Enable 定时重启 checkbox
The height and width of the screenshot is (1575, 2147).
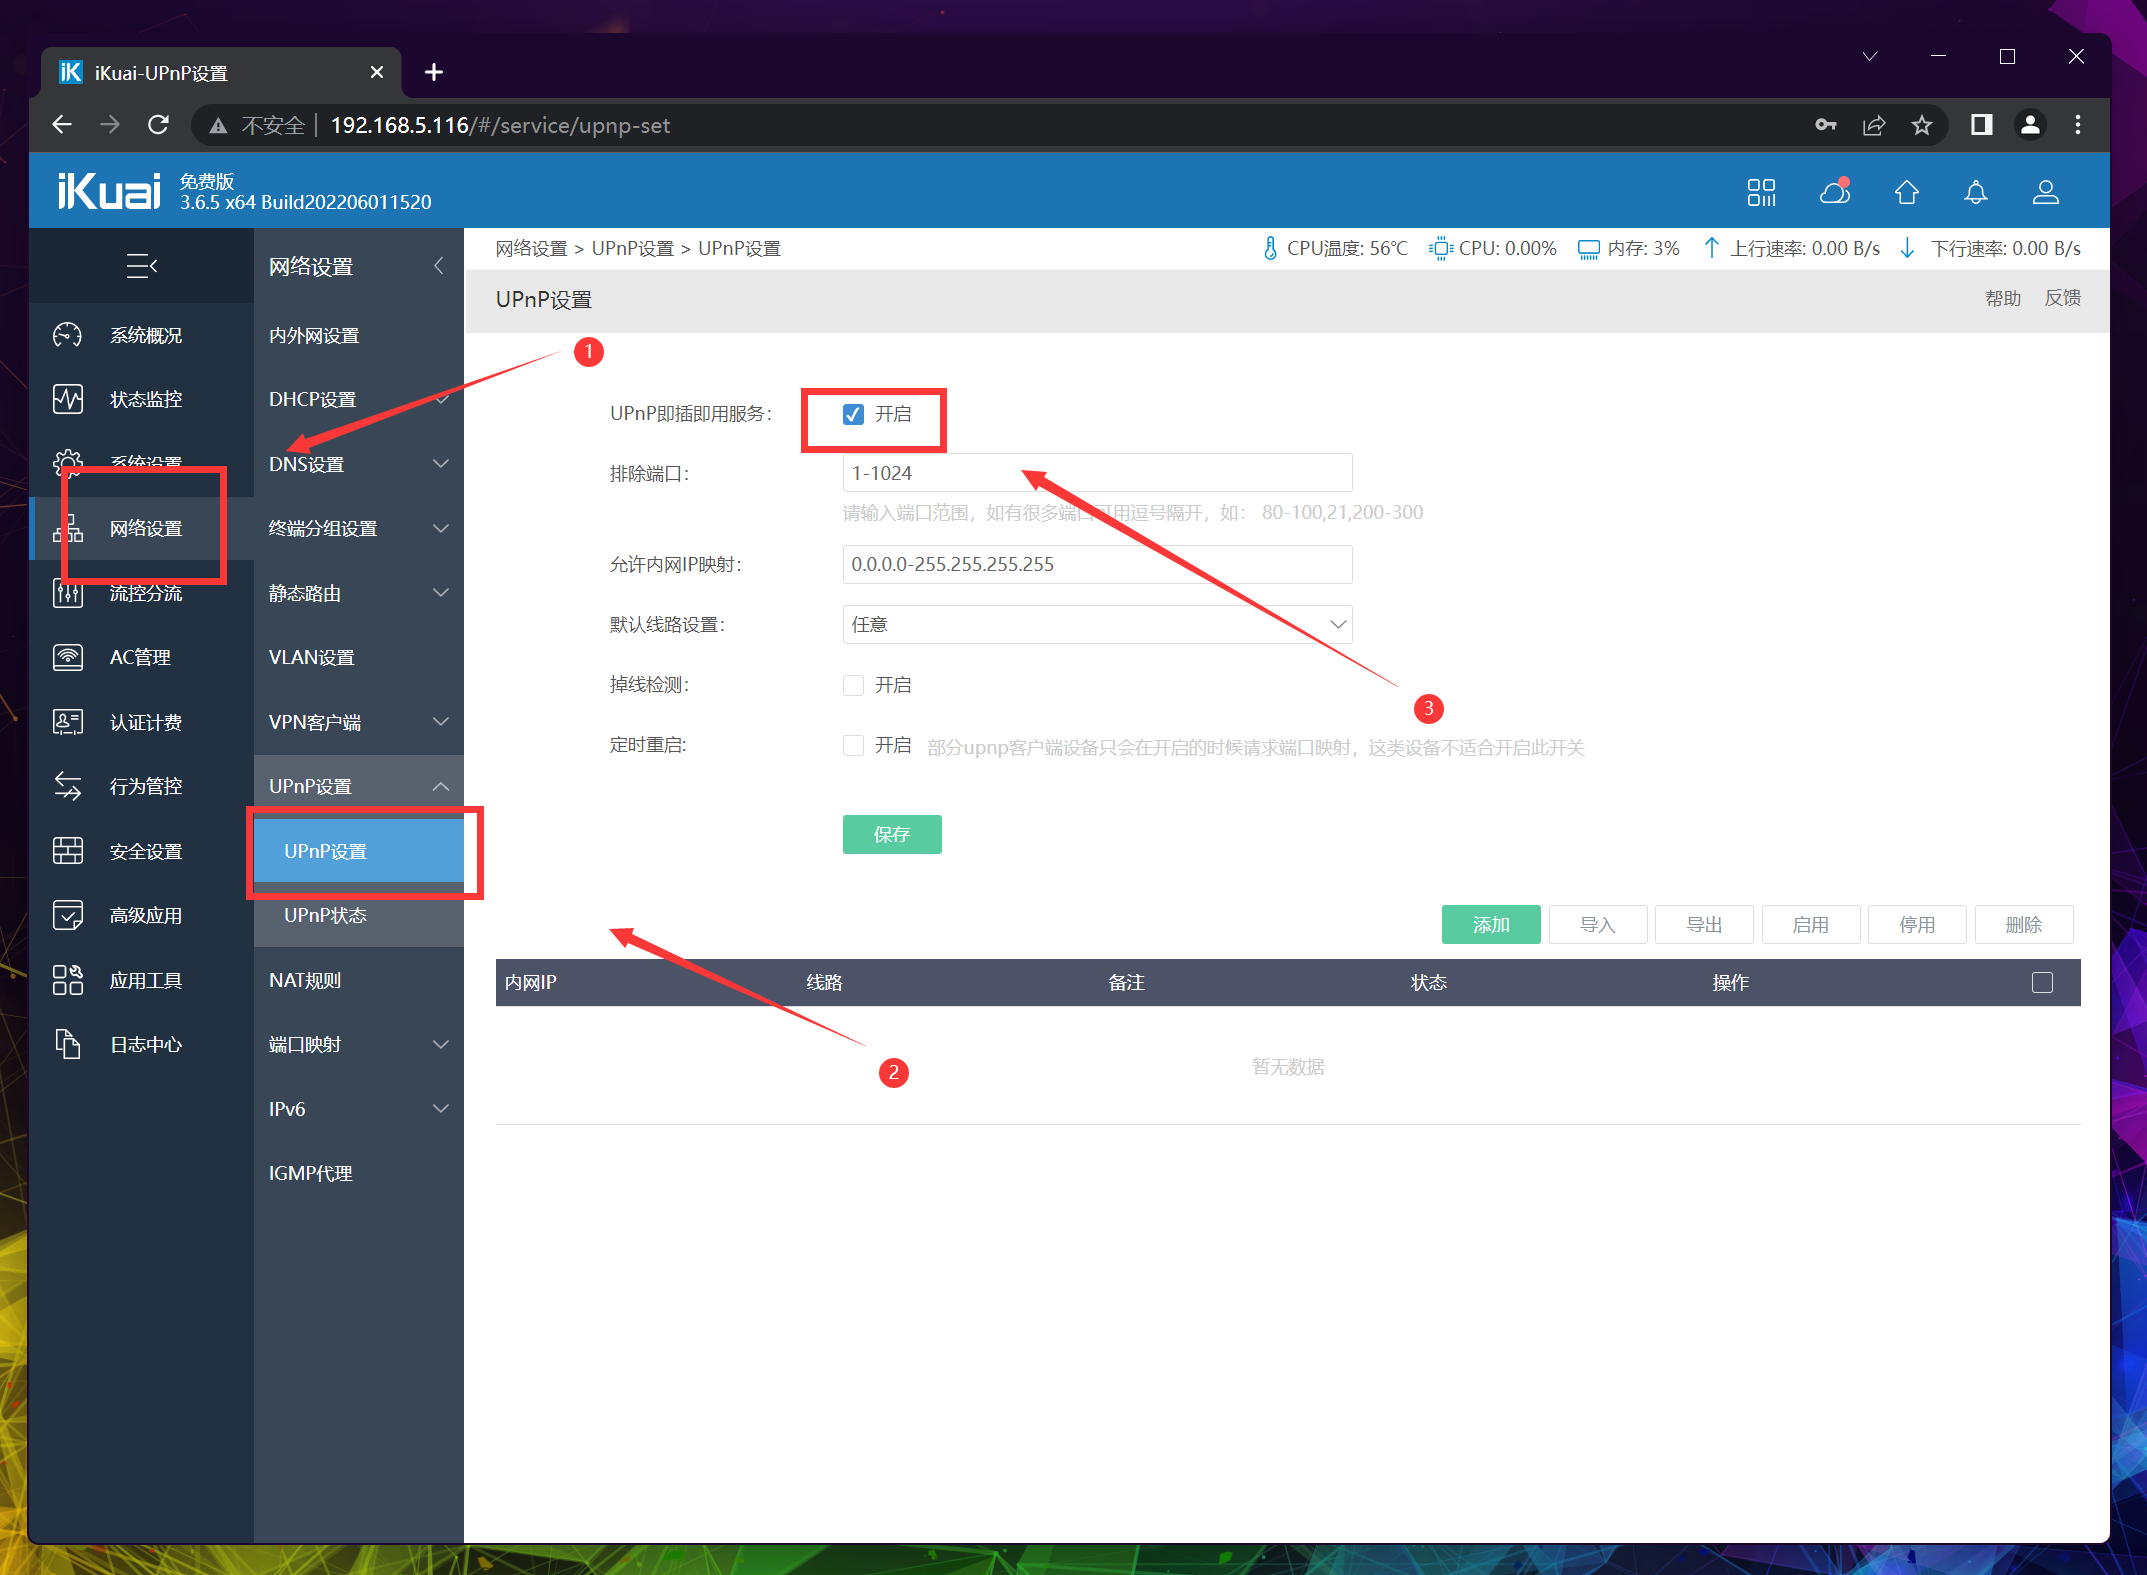[853, 746]
